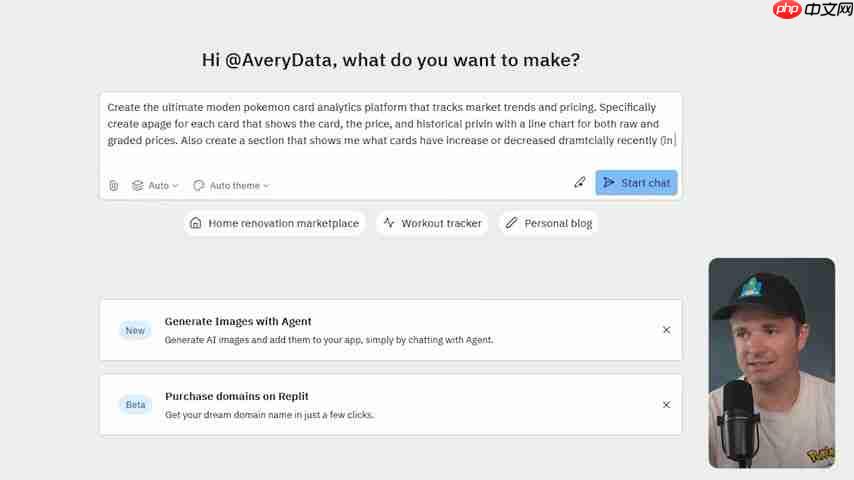Screen dimensions: 854x480
Task: Click the palette icon beside Auto theme
Action: 199,186
